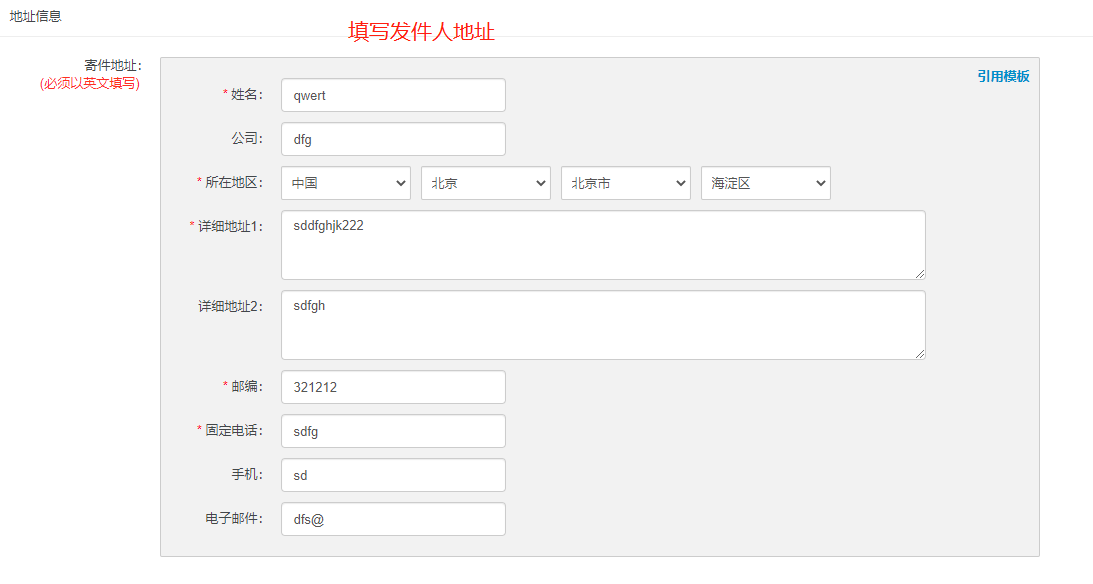The image size is (1093, 584).
Task: Expand the 北京 province dropdown
Action: (486, 183)
